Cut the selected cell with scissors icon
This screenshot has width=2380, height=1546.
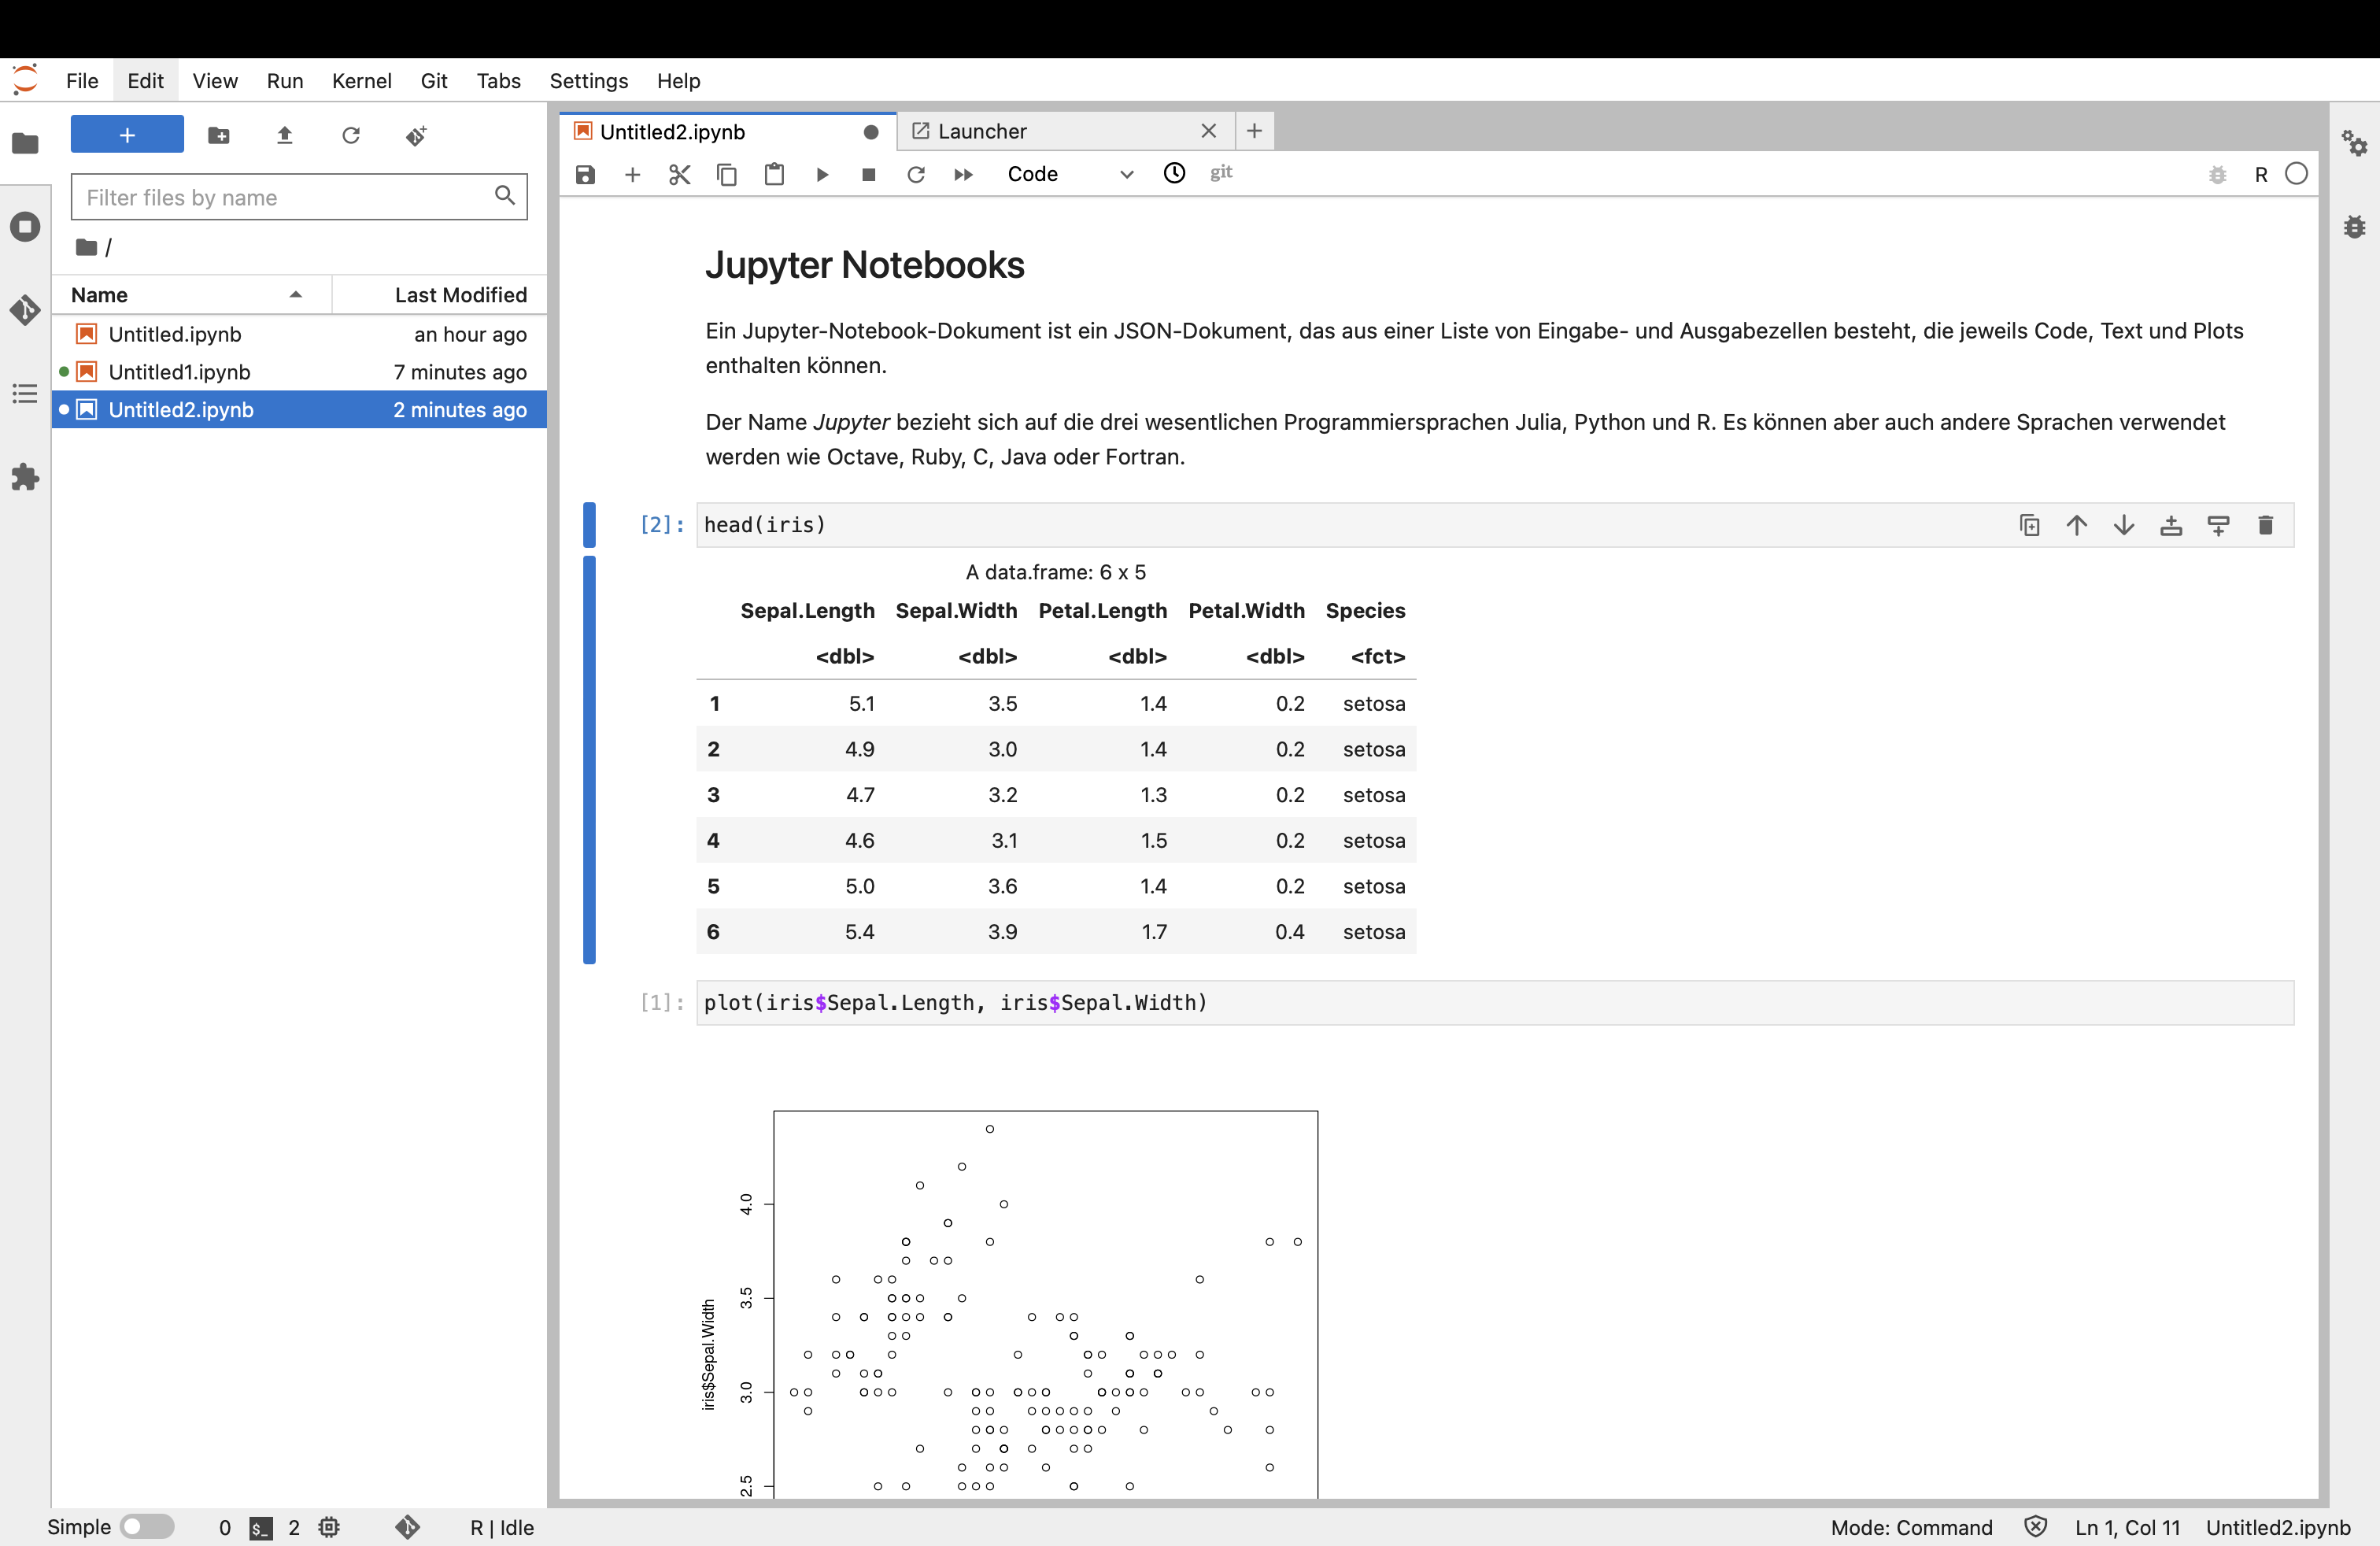pos(680,174)
